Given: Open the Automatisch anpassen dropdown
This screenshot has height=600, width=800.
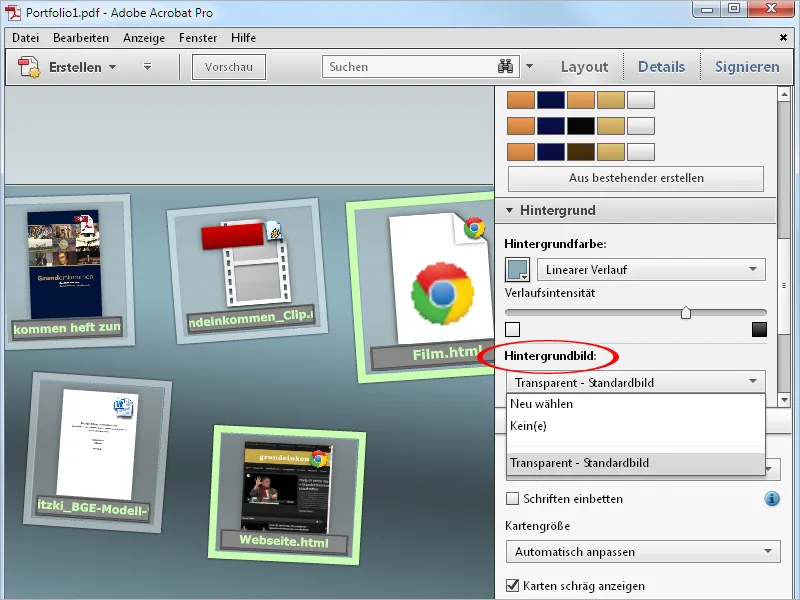Looking at the screenshot, I should (x=643, y=552).
